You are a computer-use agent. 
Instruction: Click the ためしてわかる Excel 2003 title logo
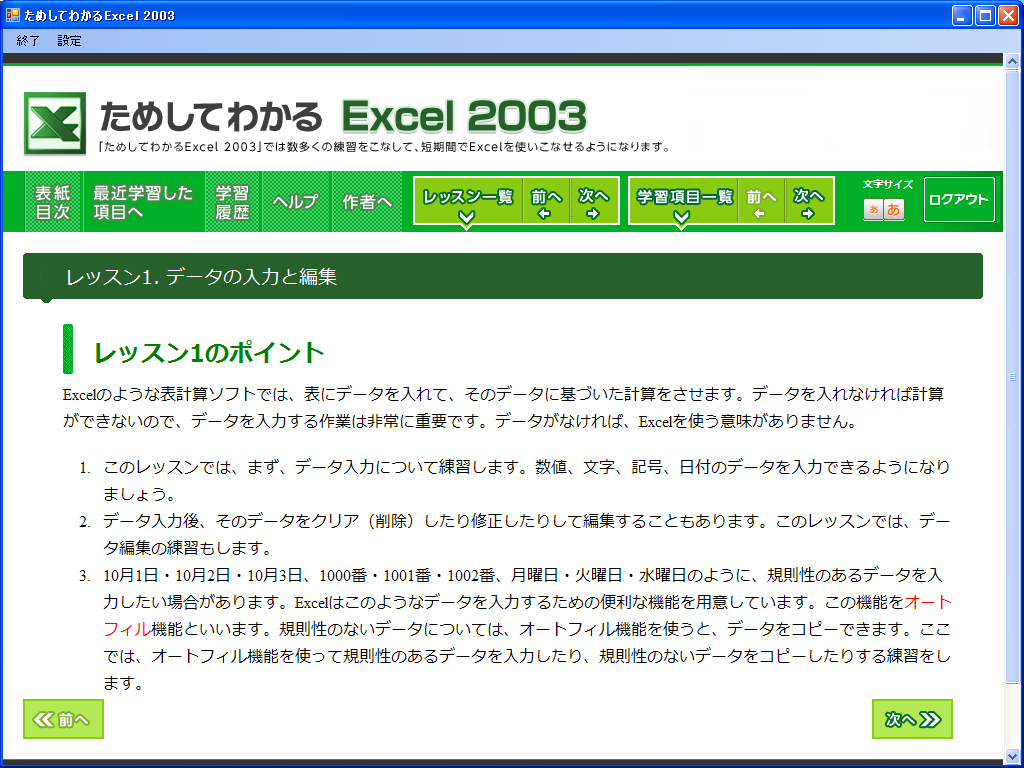click(x=343, y=116)
